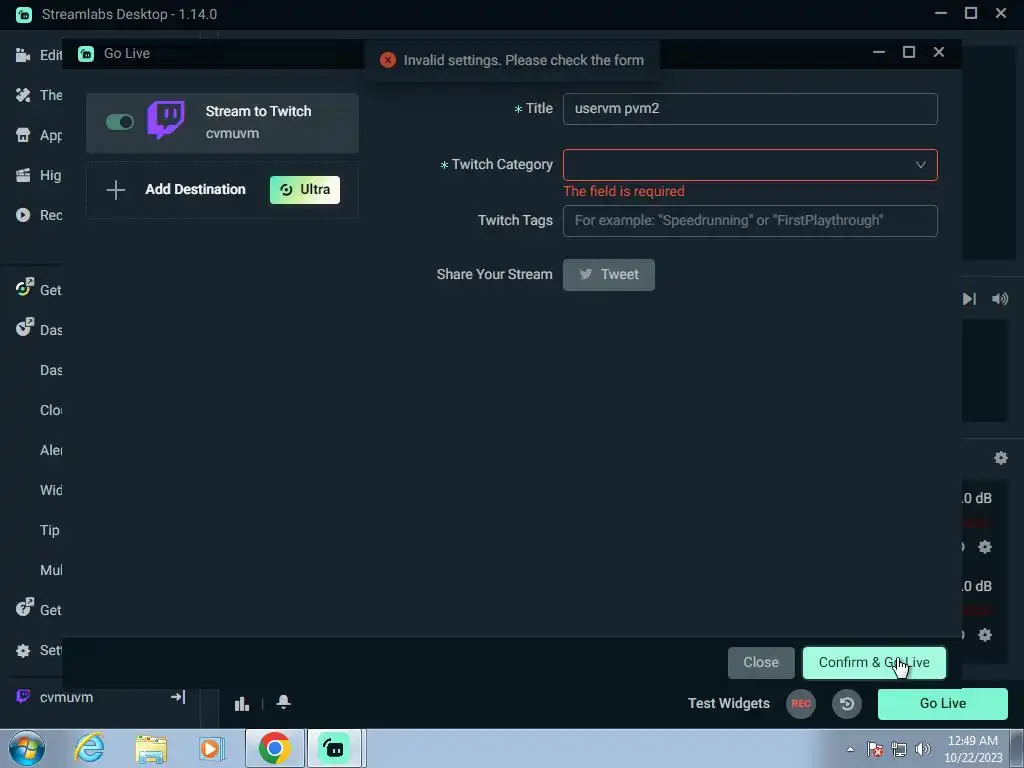Click the plus icon next to Add Destination
The image size is (1024, 768).
(116, 190)
